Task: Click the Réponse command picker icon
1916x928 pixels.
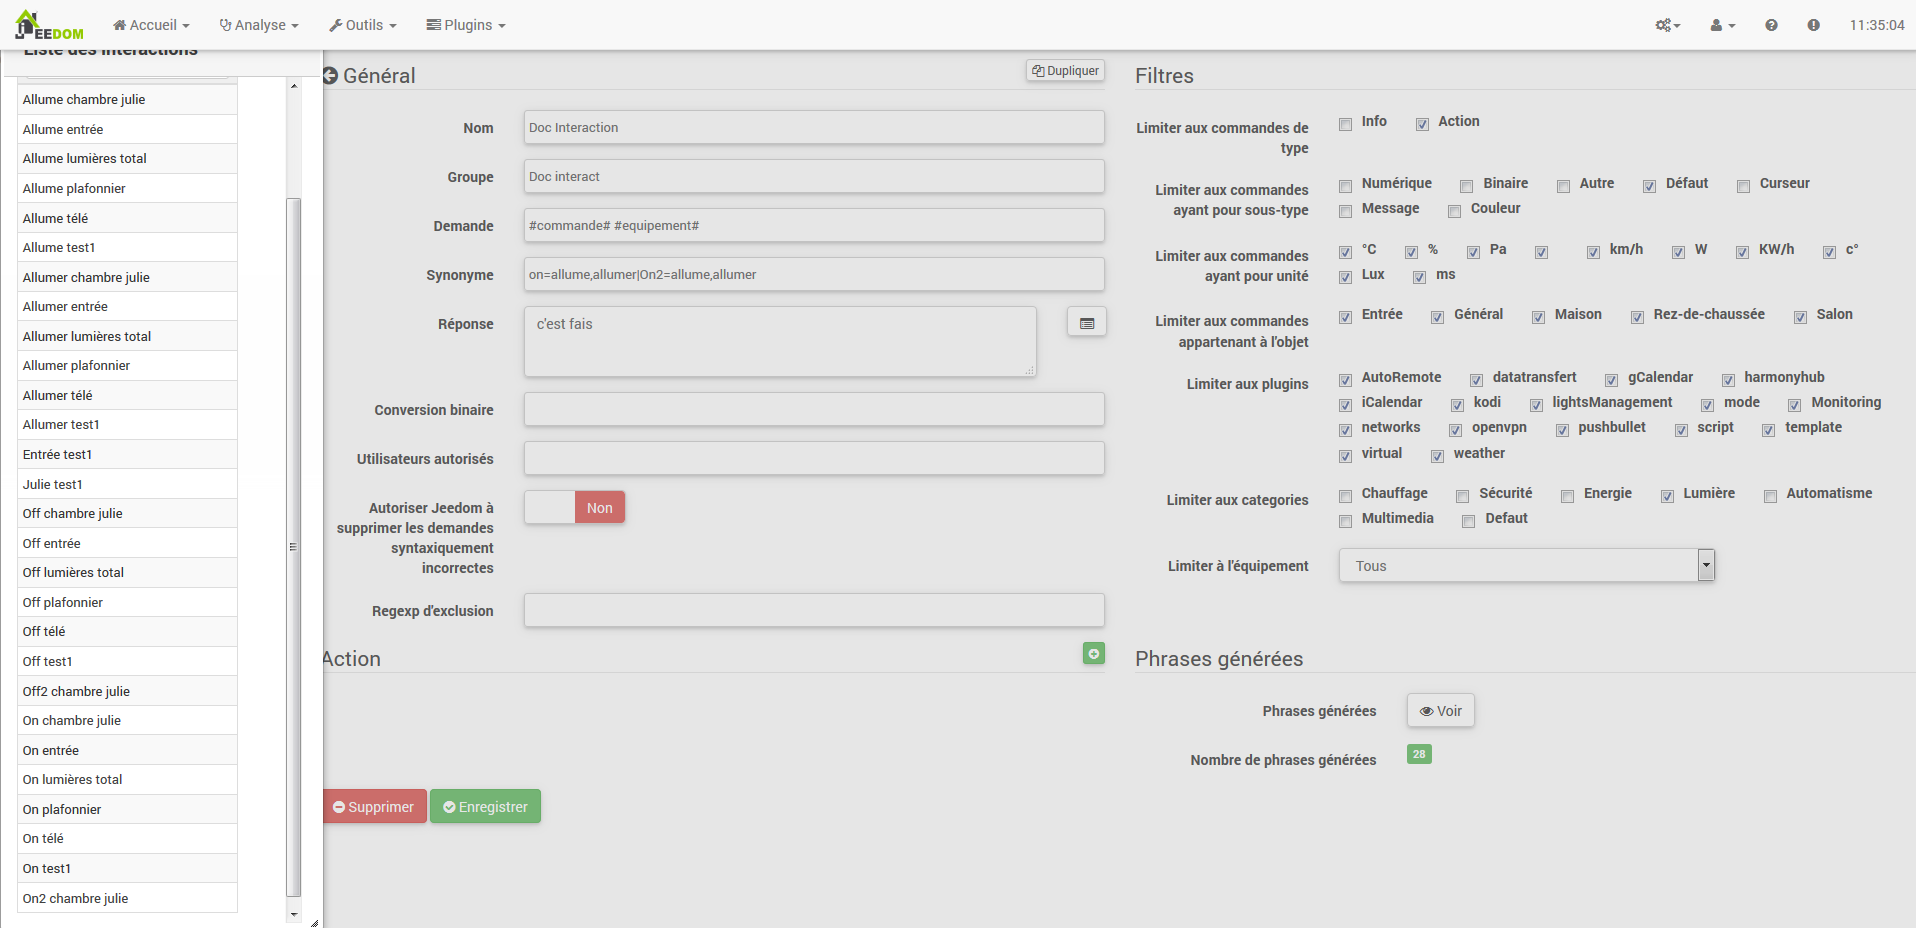Action: click(x=1086, y=323)
